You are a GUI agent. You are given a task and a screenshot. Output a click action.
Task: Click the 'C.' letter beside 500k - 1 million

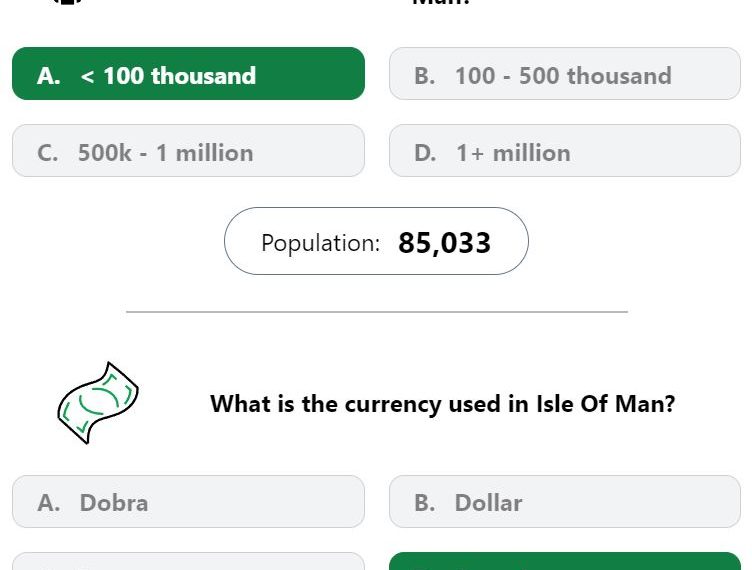click(47, 153)
